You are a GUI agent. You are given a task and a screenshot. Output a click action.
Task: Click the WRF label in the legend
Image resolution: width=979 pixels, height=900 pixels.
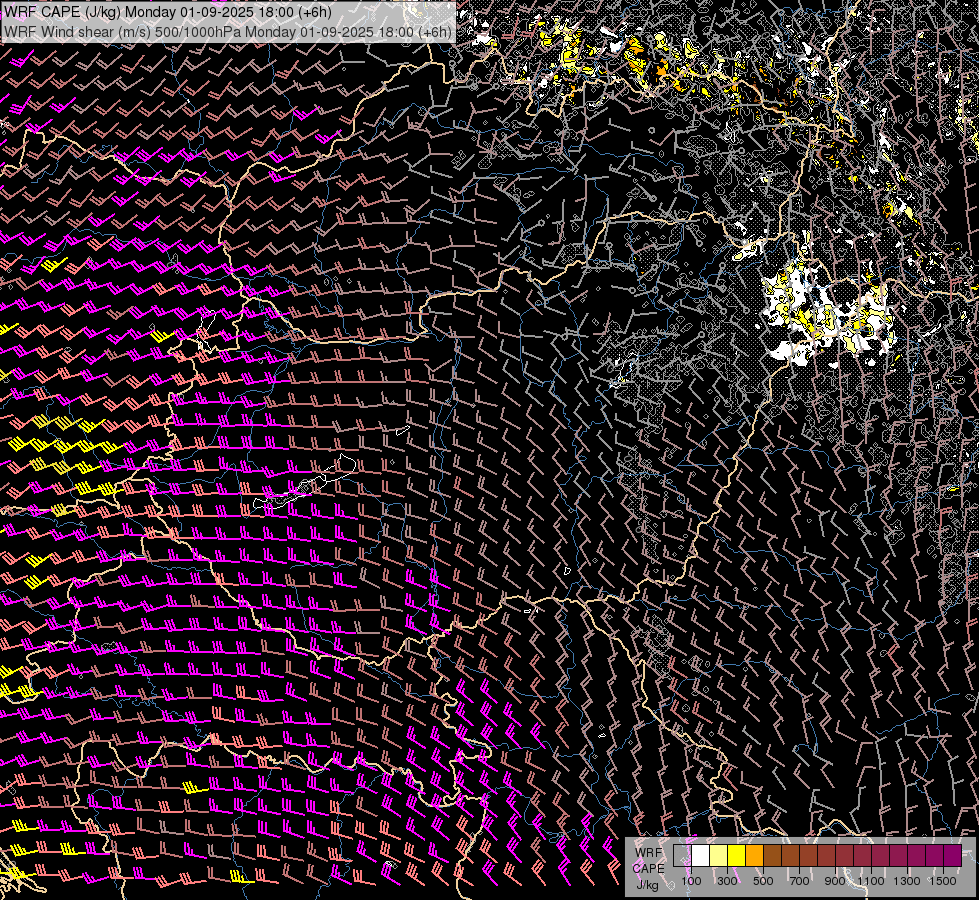649,853
